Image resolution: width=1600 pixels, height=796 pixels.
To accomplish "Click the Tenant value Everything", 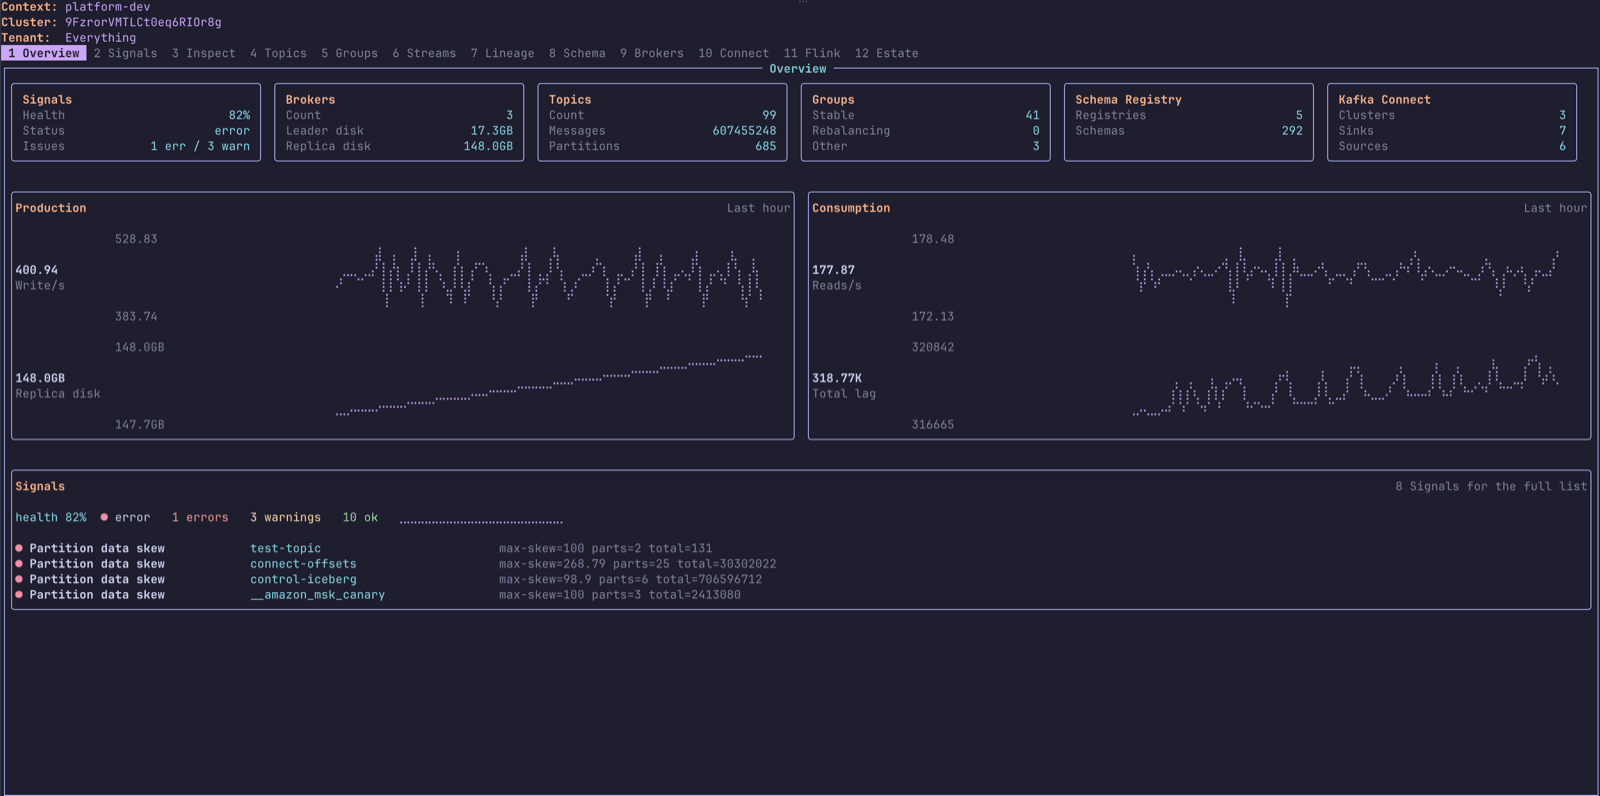I will point(100,38).
